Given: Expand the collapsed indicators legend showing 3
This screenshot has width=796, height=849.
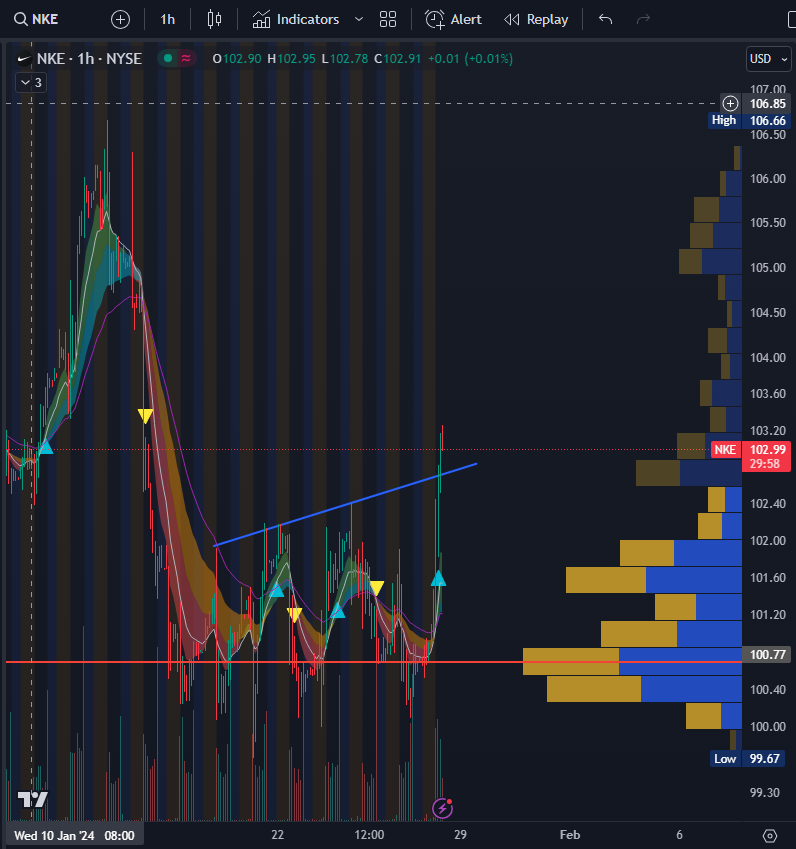Looking at the screenshot, I should (31, 83).
